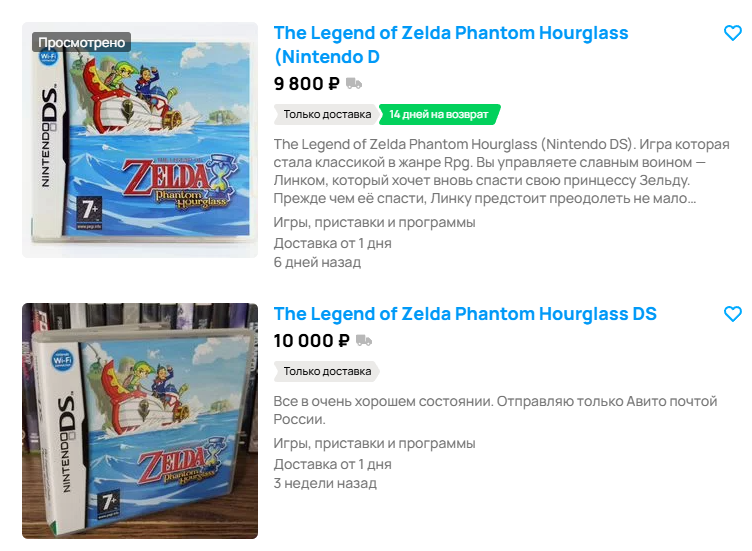Click "Только доставка" badge on the first listing
The image size is (752, 551).
tap(326, 114)
